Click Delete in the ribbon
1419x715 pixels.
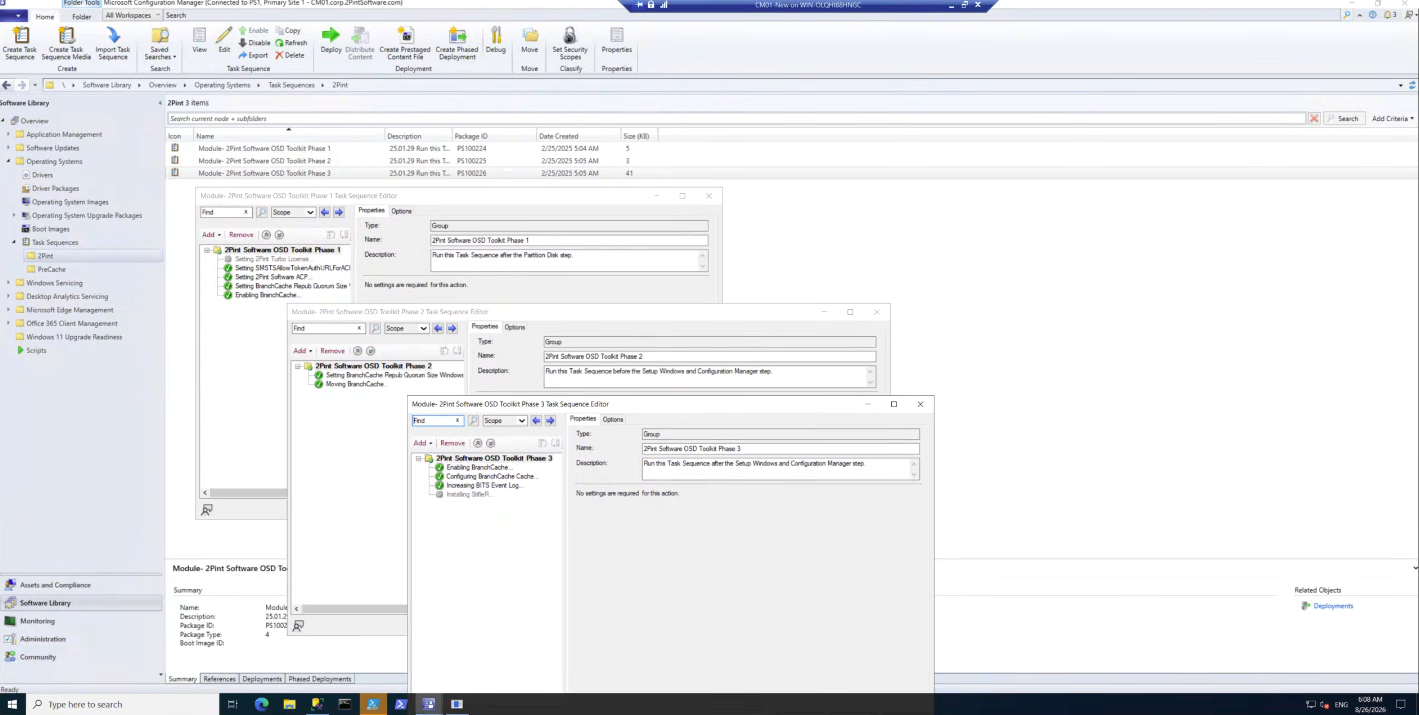(x=290, y=55)
